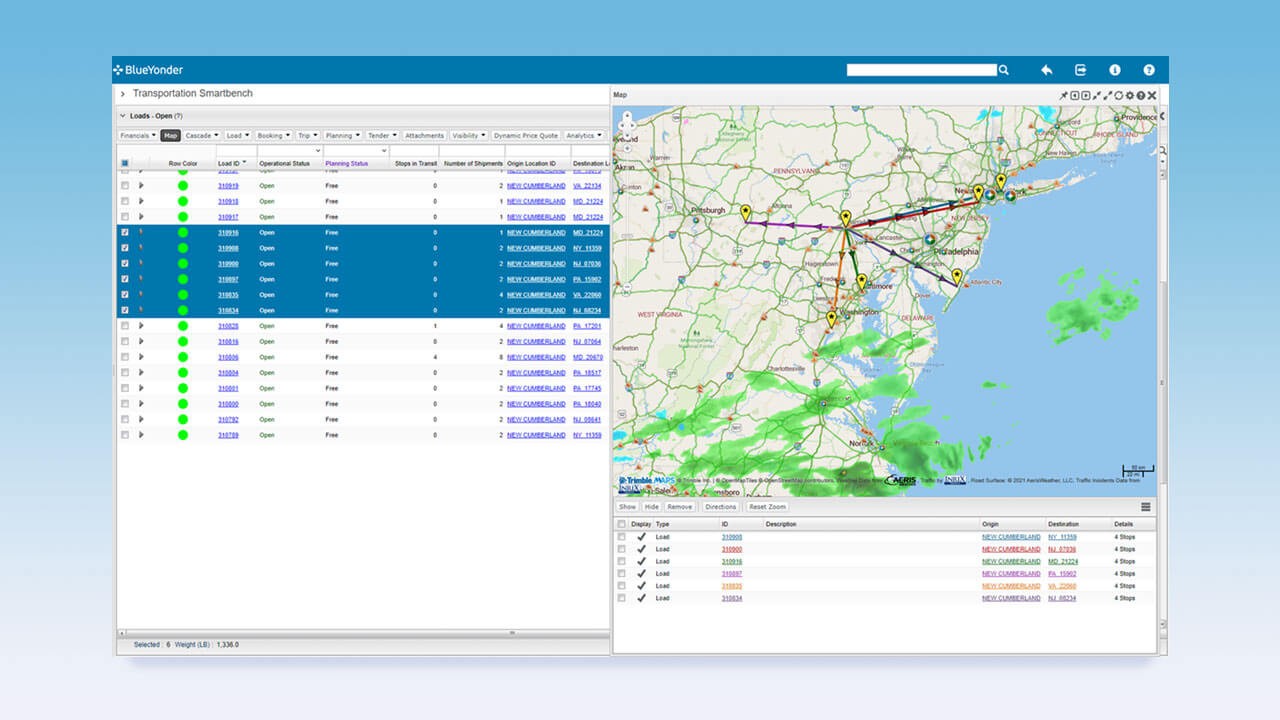The height and width of the screenshot is (720, 1280).
Task: Click the zoom-out map resize icon
Action: coord(1106,95)
